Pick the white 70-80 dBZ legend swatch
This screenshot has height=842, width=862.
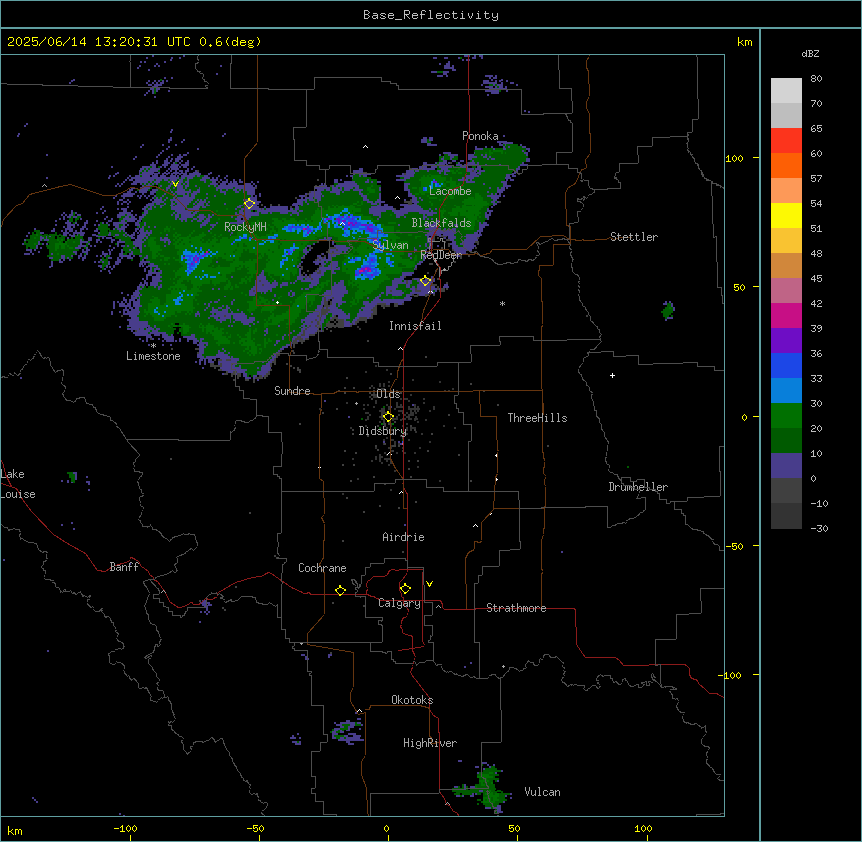(786, 91)
